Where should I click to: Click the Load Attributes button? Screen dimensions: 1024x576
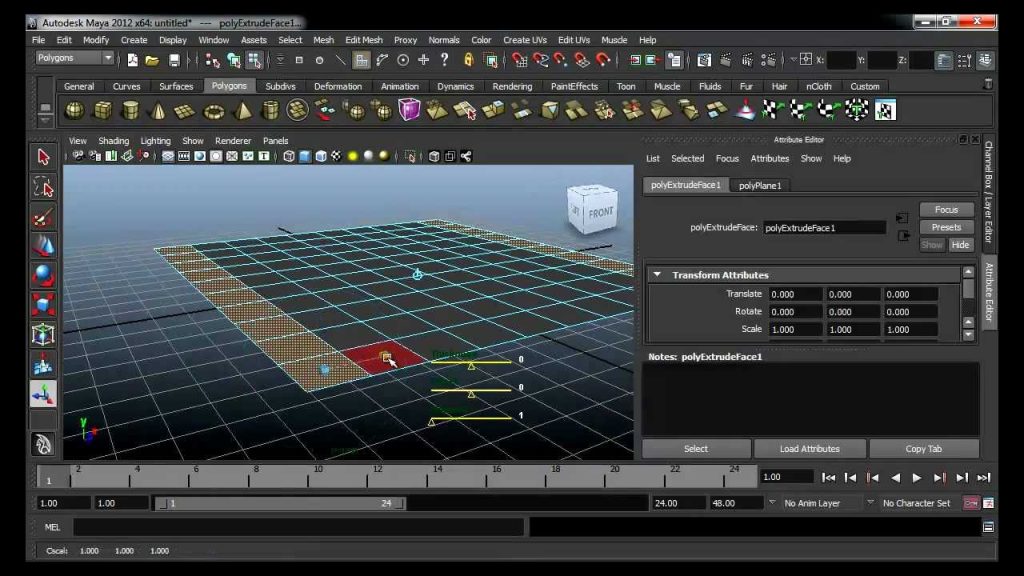[810, 449]
